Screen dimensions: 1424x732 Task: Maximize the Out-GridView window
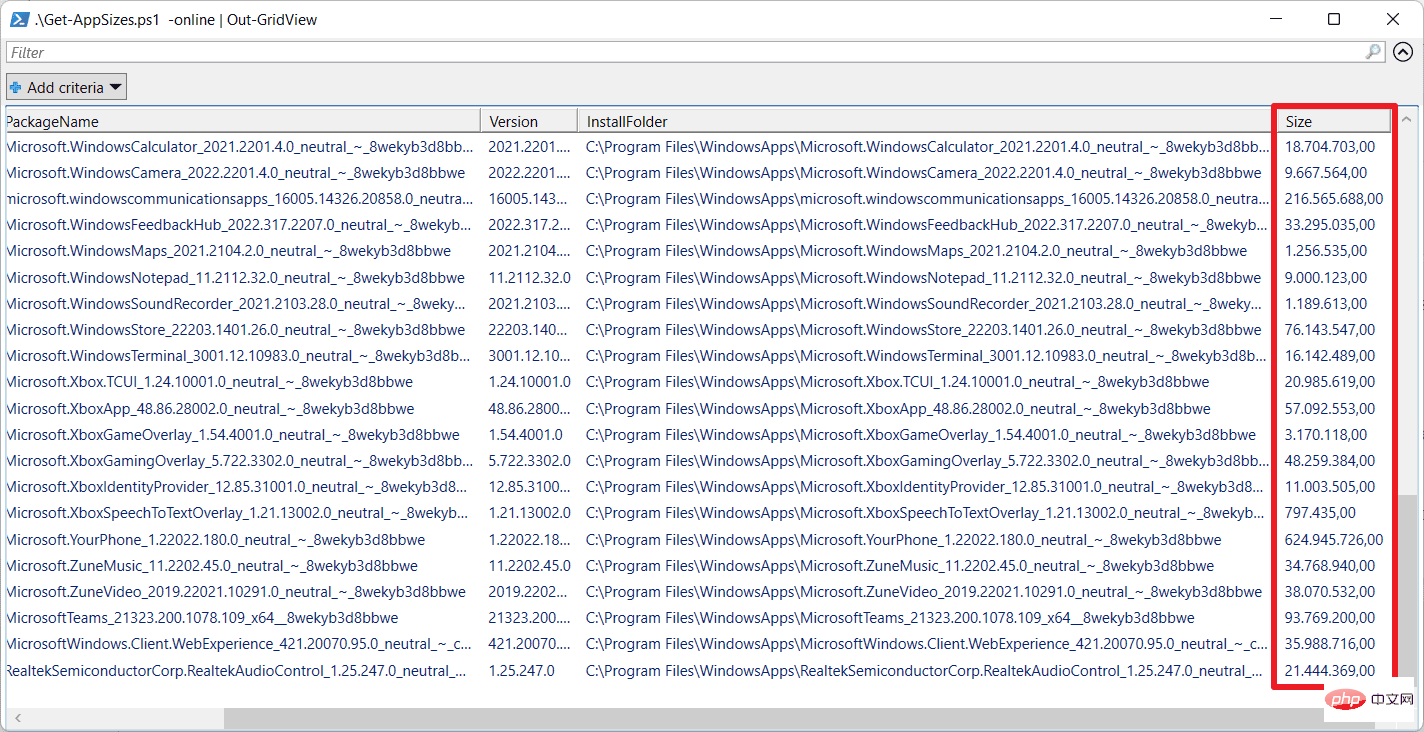point(1334,19)
